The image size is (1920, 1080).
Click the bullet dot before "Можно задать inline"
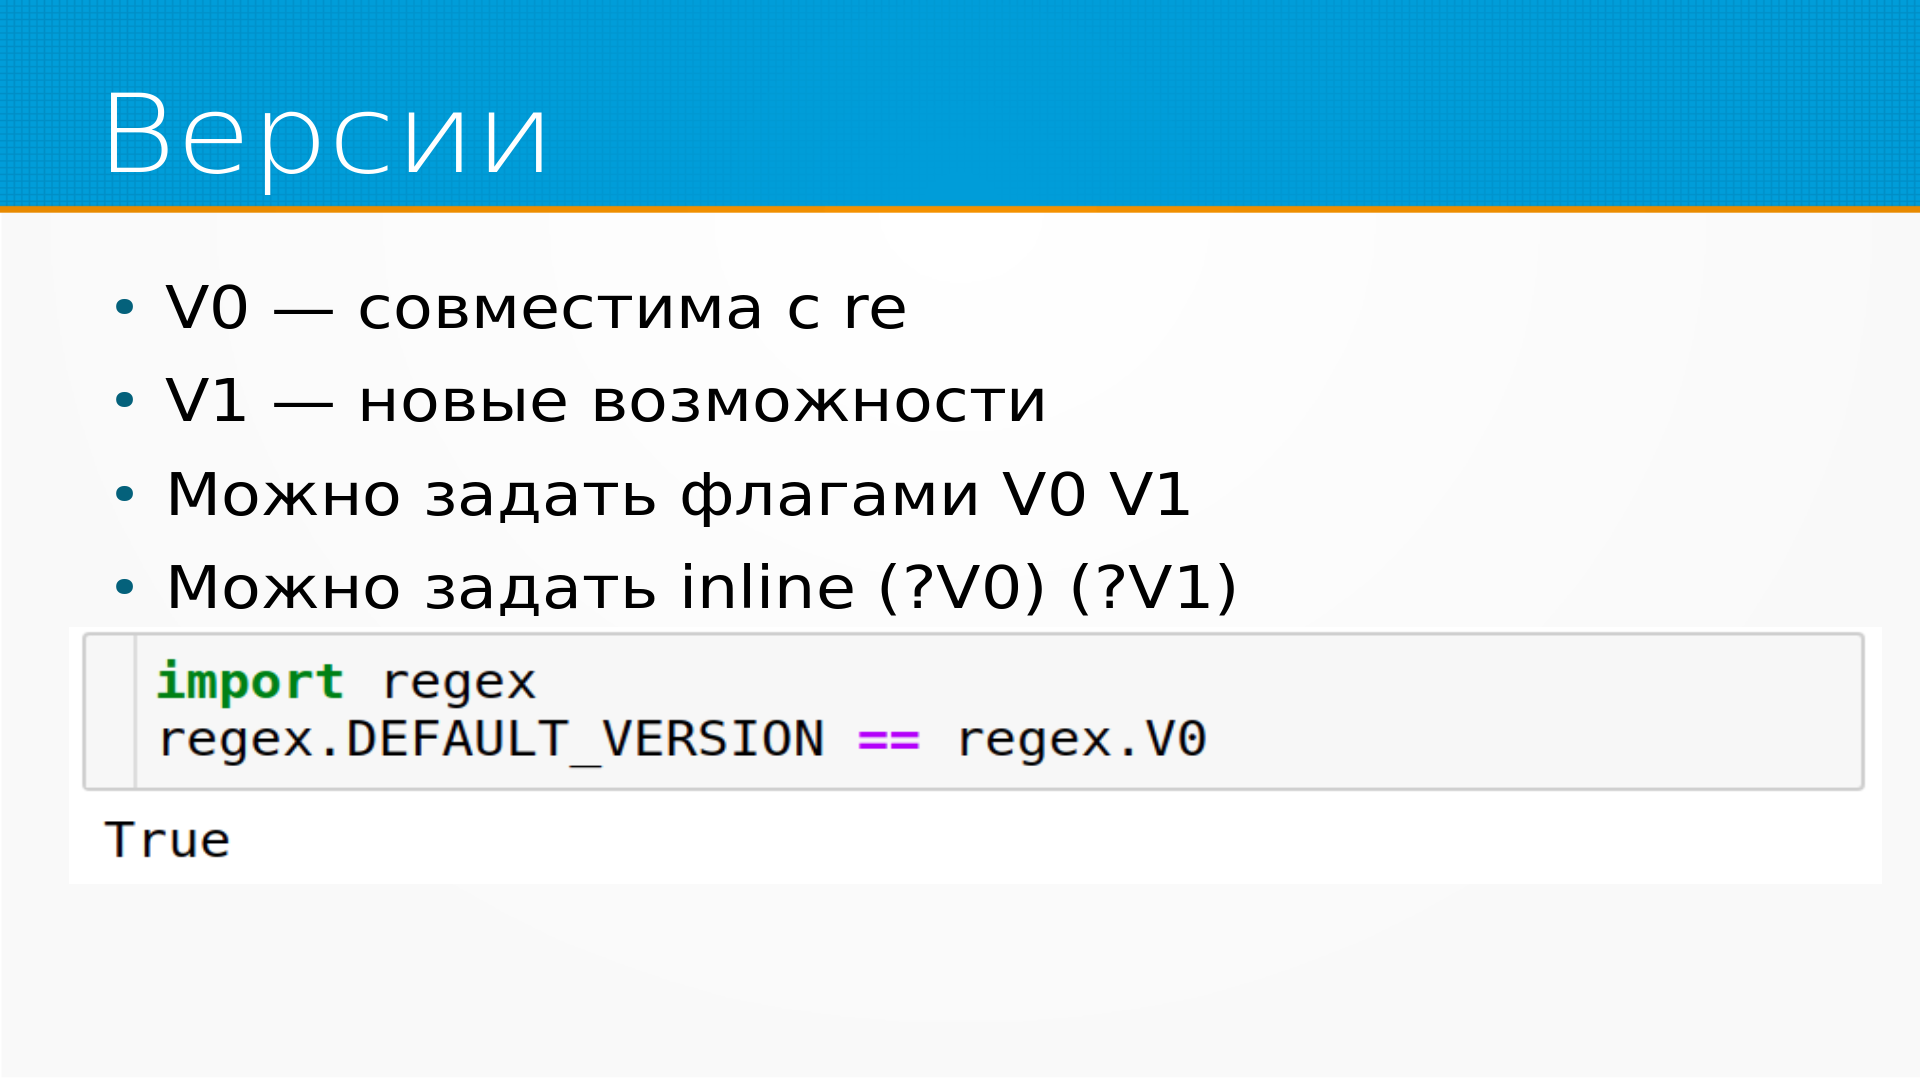click(x=124, y=586)
